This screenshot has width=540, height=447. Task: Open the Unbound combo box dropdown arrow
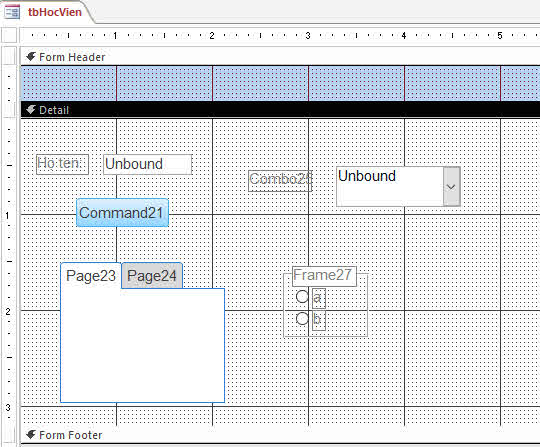451,187
